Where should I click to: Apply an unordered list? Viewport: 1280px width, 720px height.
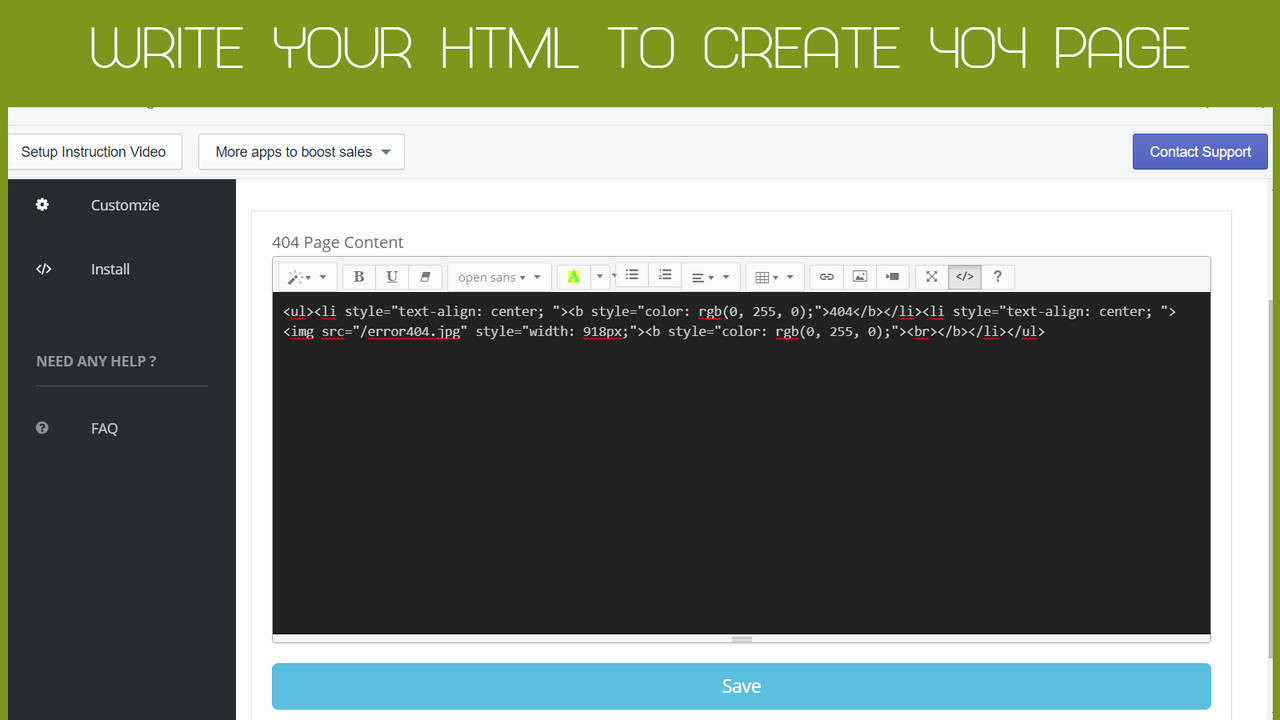(x=631, y=275)
